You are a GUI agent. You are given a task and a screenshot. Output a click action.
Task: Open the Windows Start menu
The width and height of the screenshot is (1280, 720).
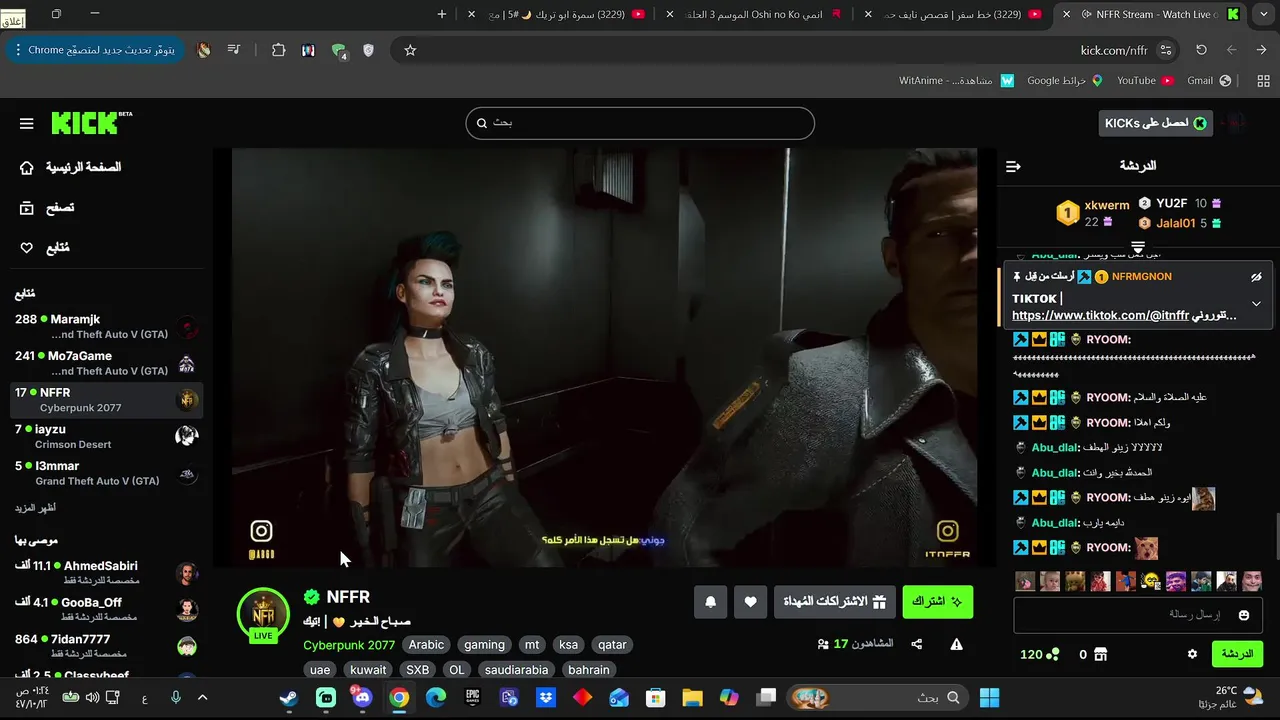[x=990, y=698]
